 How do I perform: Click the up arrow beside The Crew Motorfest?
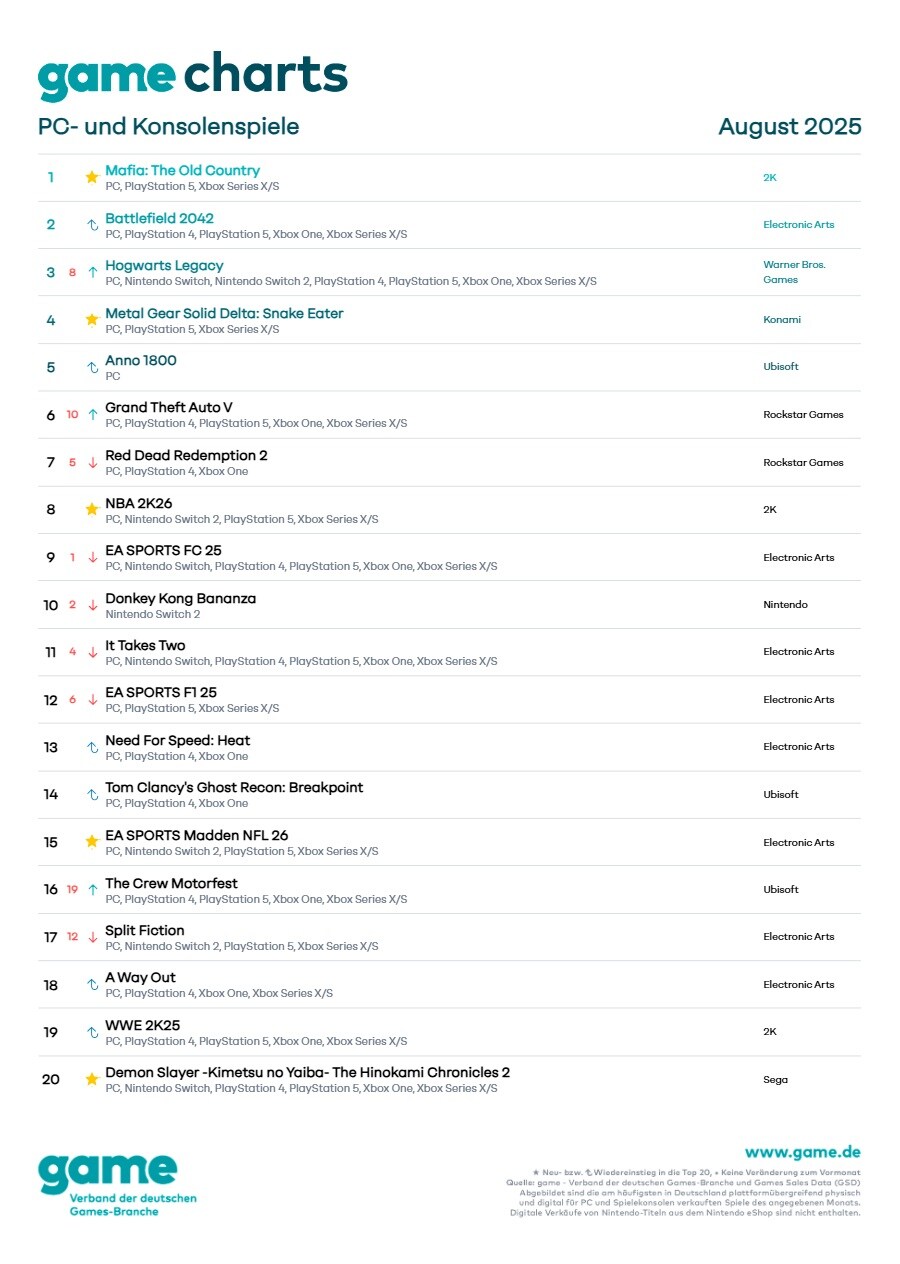(92, 889)
